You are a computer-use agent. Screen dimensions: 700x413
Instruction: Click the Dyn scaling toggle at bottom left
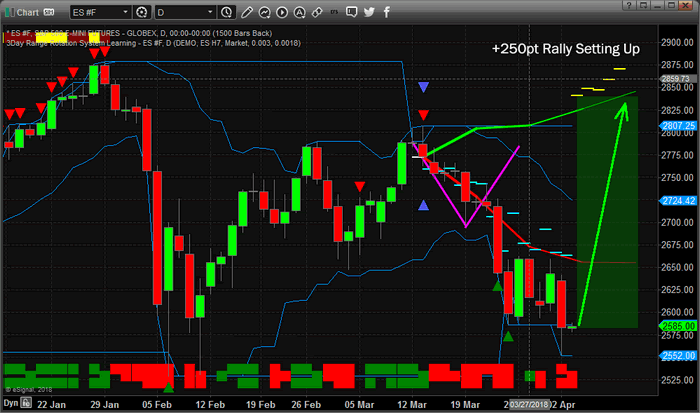11,403
